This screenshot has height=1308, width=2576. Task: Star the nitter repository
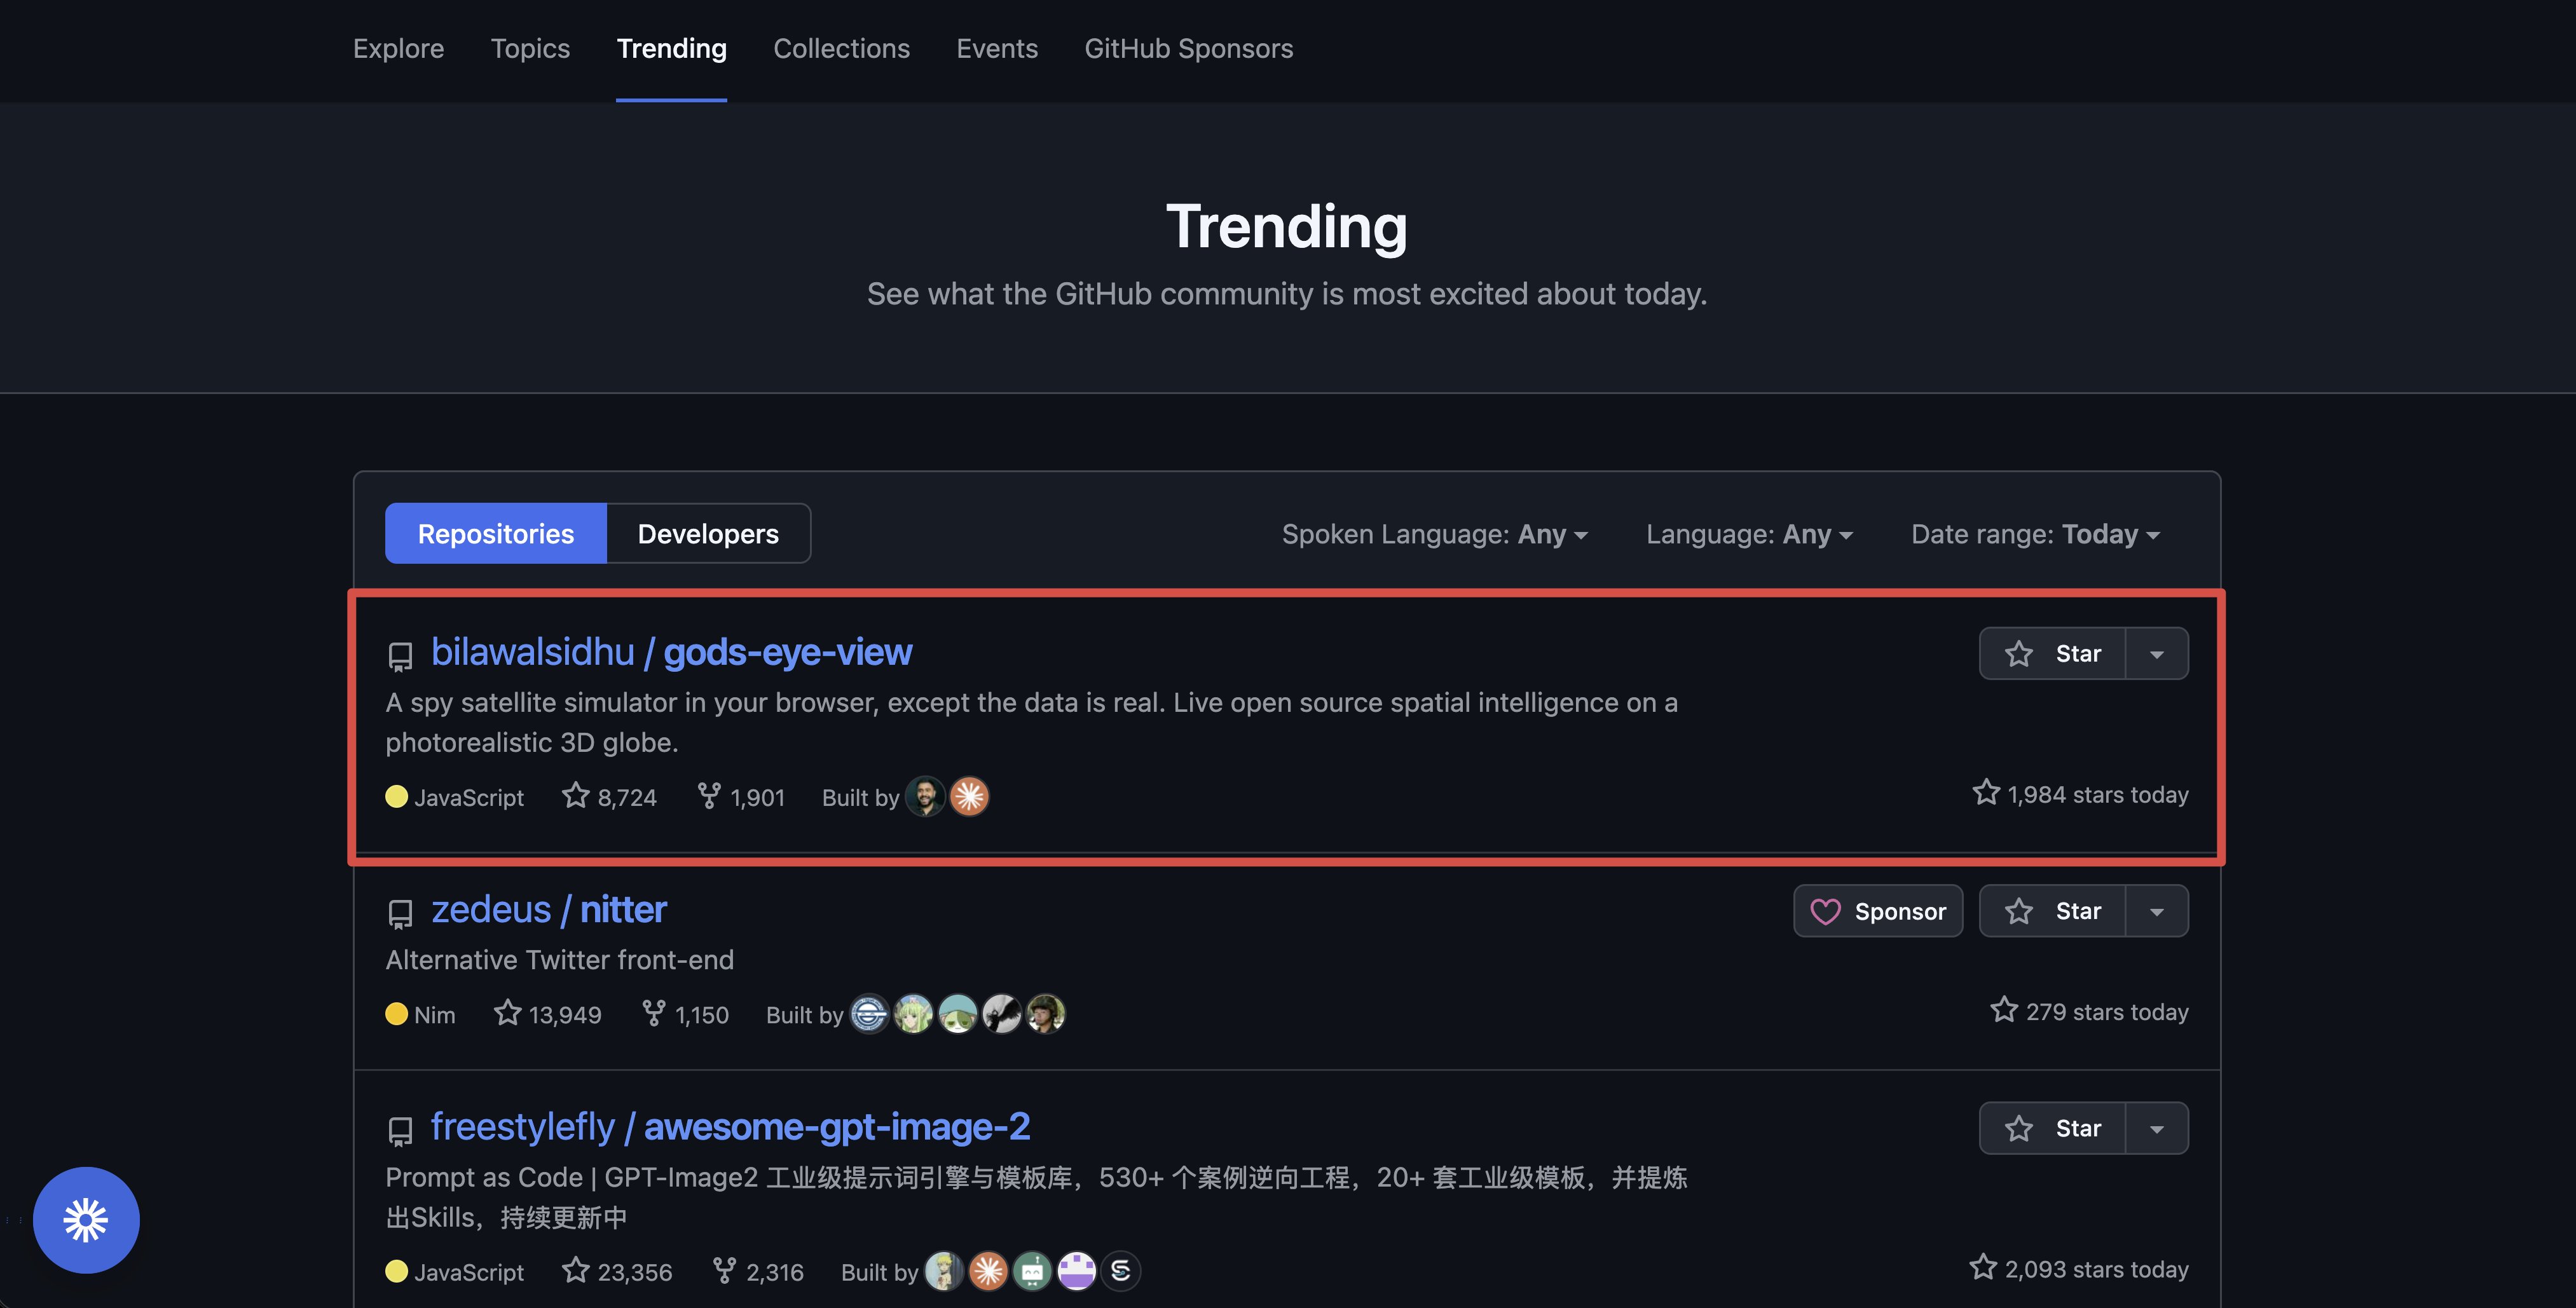pyautogui.click(x=2053, y=911)
